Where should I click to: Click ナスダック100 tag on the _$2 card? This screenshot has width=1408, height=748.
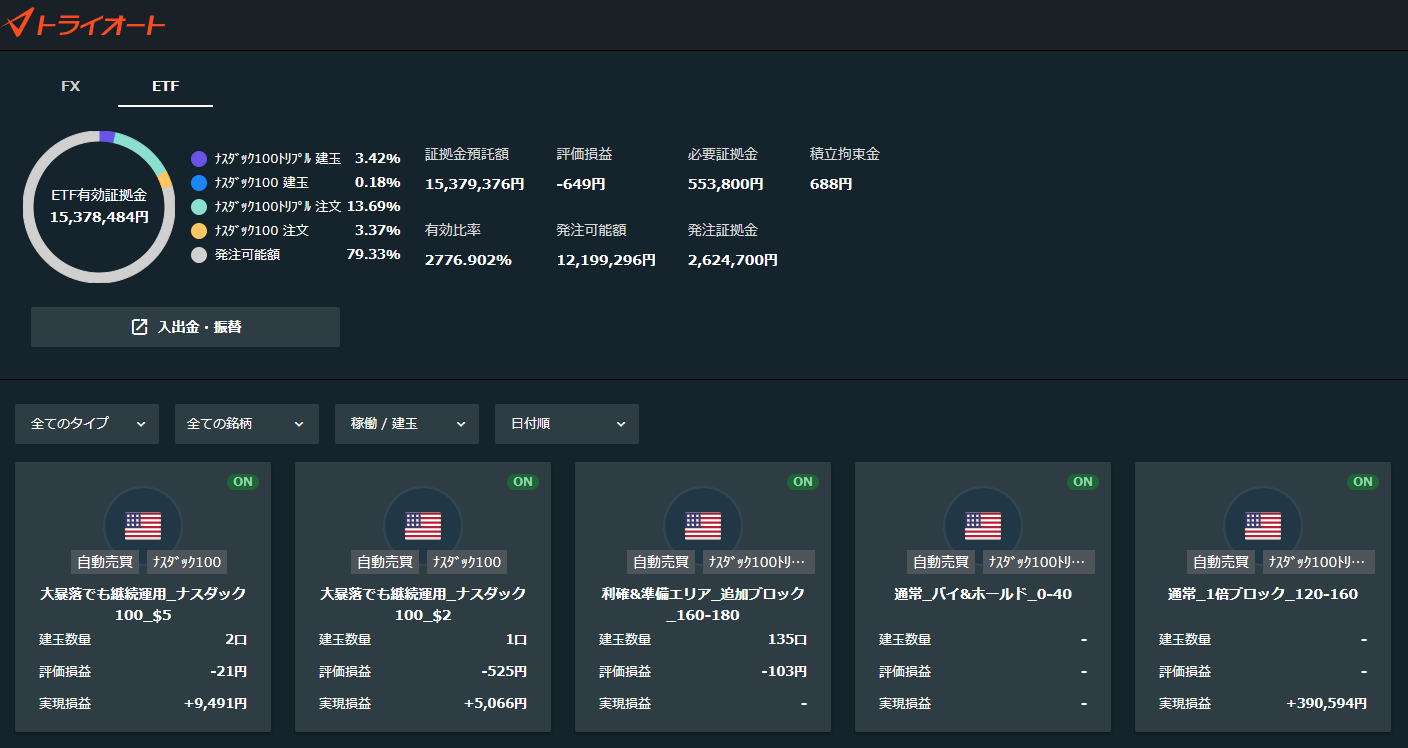[x=467, y=562]
